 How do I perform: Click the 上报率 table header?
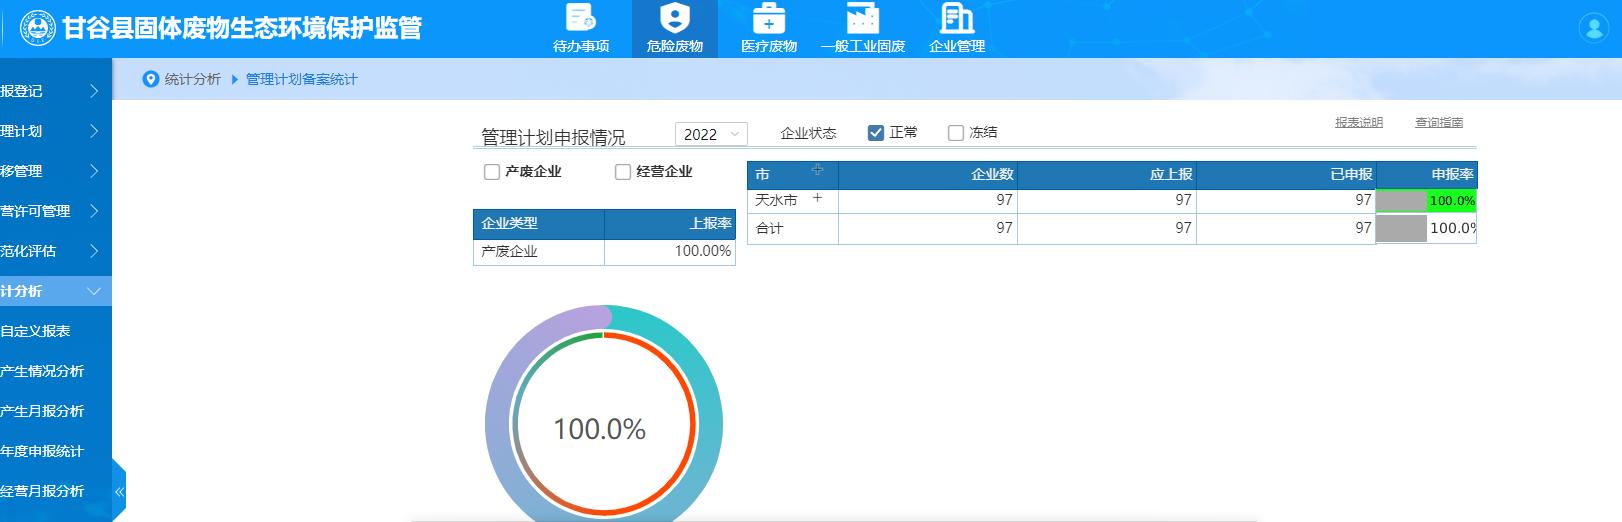[x=670, y=223]
